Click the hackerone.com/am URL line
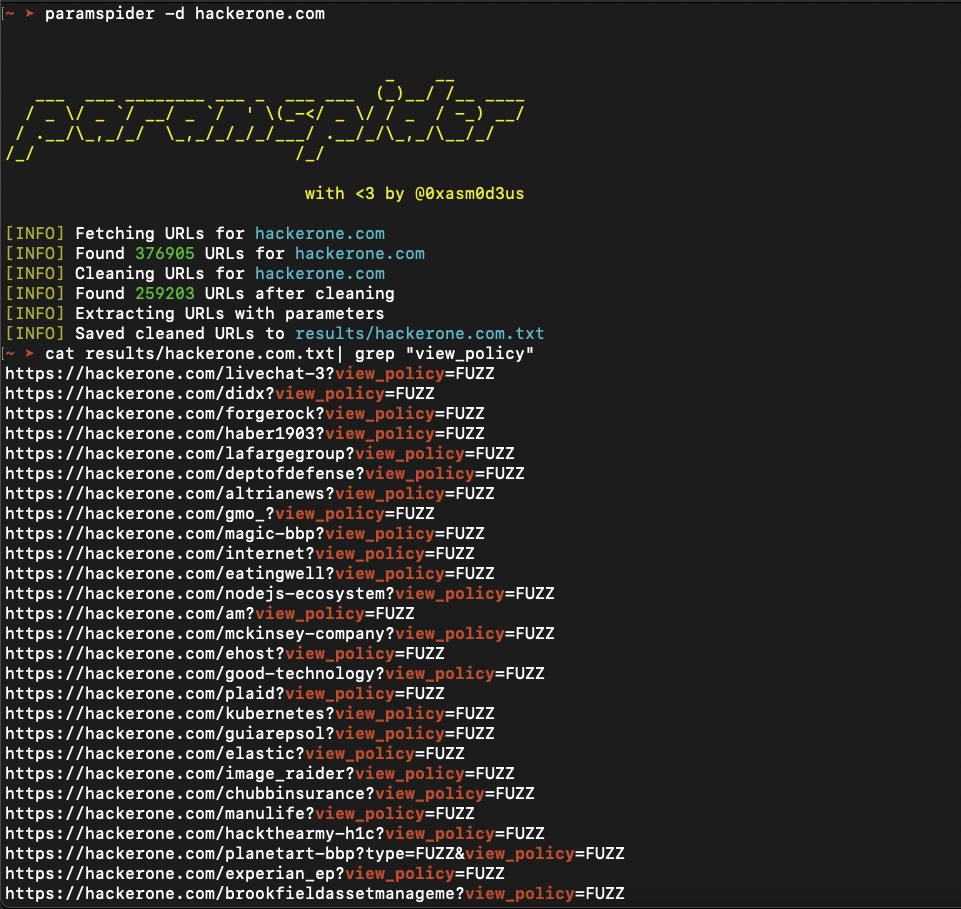This screenshot has height=909, width=961. (210, 614)
